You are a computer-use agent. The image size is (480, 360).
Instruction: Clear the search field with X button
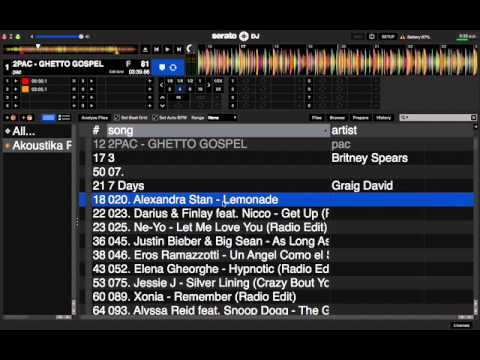[x=473, y=118]
